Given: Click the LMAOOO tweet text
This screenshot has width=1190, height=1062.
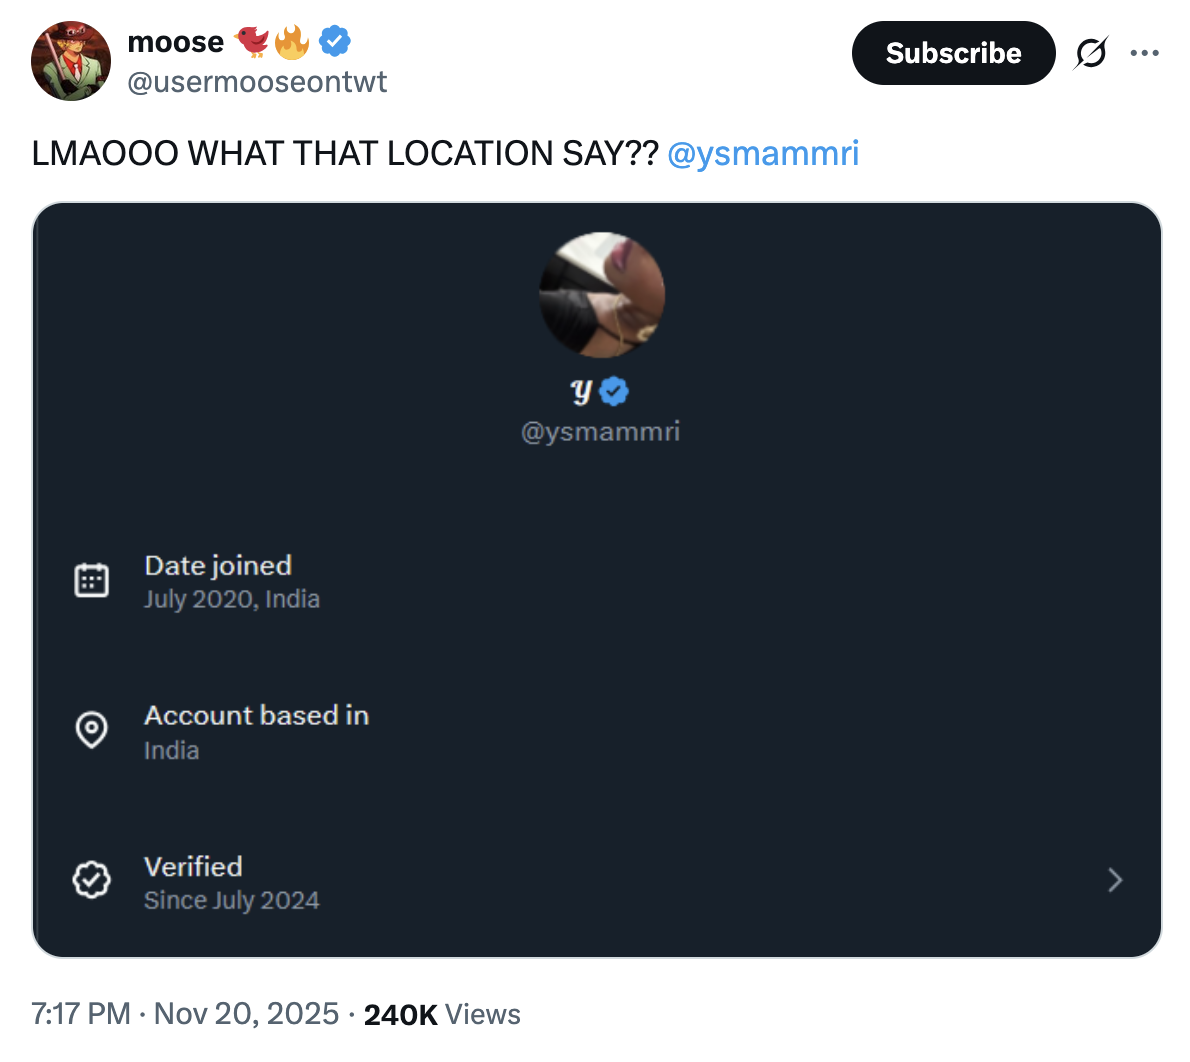Looking at the screenshot, I should (345, 153).
